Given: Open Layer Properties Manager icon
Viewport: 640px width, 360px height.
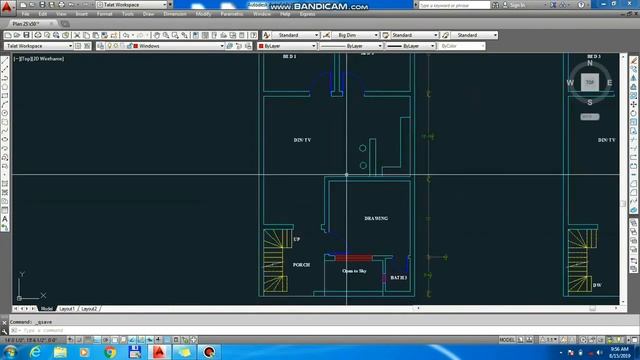Looking at the screenshot, I should [100, 46].
